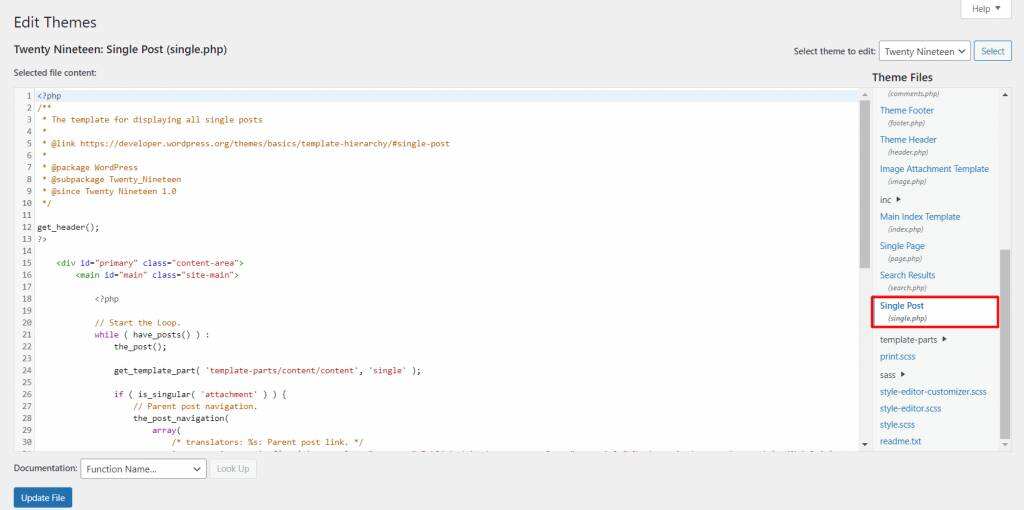The image size is (1024, 510).
Task: Open print.scss file
Action: coord(897,357)
